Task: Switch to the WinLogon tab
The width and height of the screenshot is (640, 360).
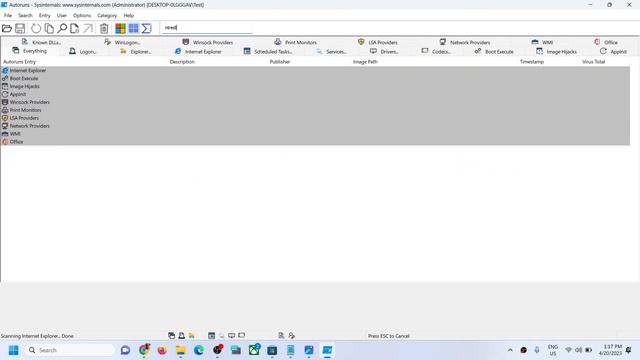Action: pyautogui.click(x=122, y=42)
